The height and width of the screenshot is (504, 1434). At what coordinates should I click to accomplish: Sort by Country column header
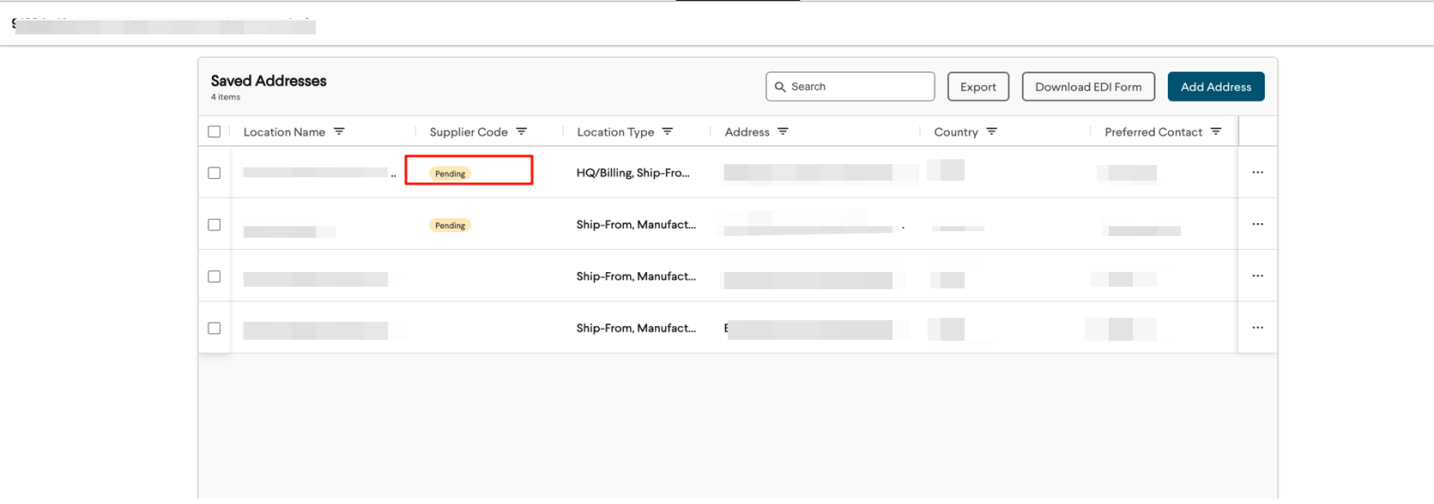[955, 132]
